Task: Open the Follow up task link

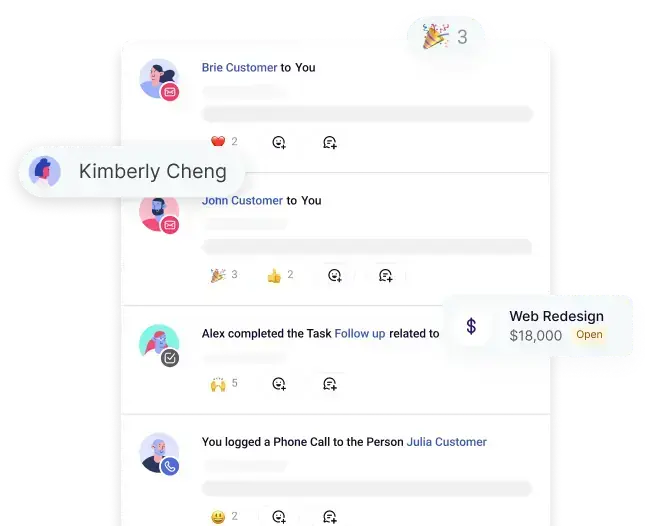Action: [360, 333]
